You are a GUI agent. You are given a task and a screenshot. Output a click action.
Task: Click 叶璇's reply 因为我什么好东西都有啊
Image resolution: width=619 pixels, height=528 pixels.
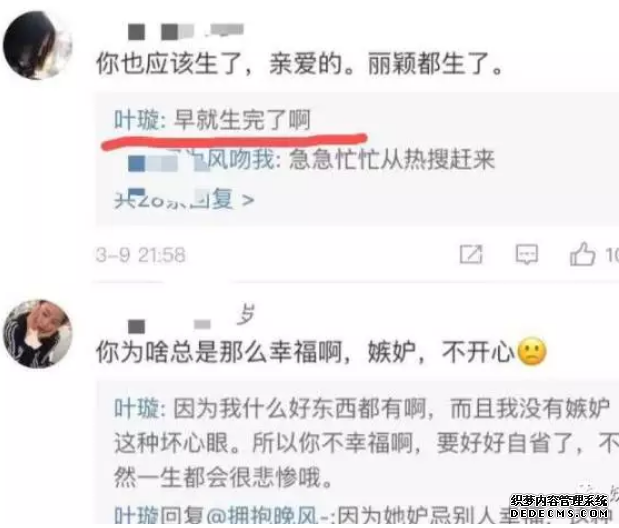point(300,408)
